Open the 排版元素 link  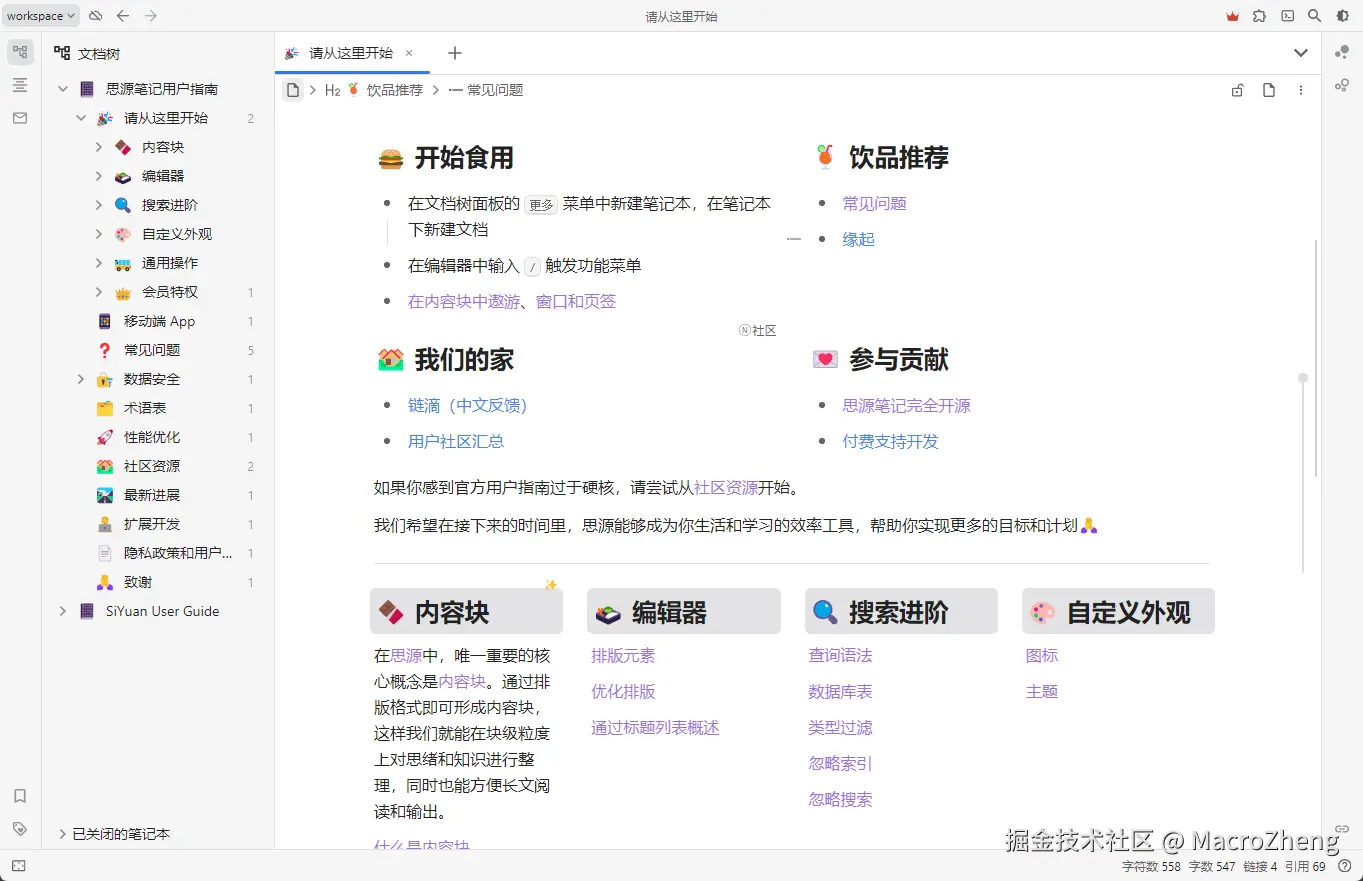tap(623, 656)
